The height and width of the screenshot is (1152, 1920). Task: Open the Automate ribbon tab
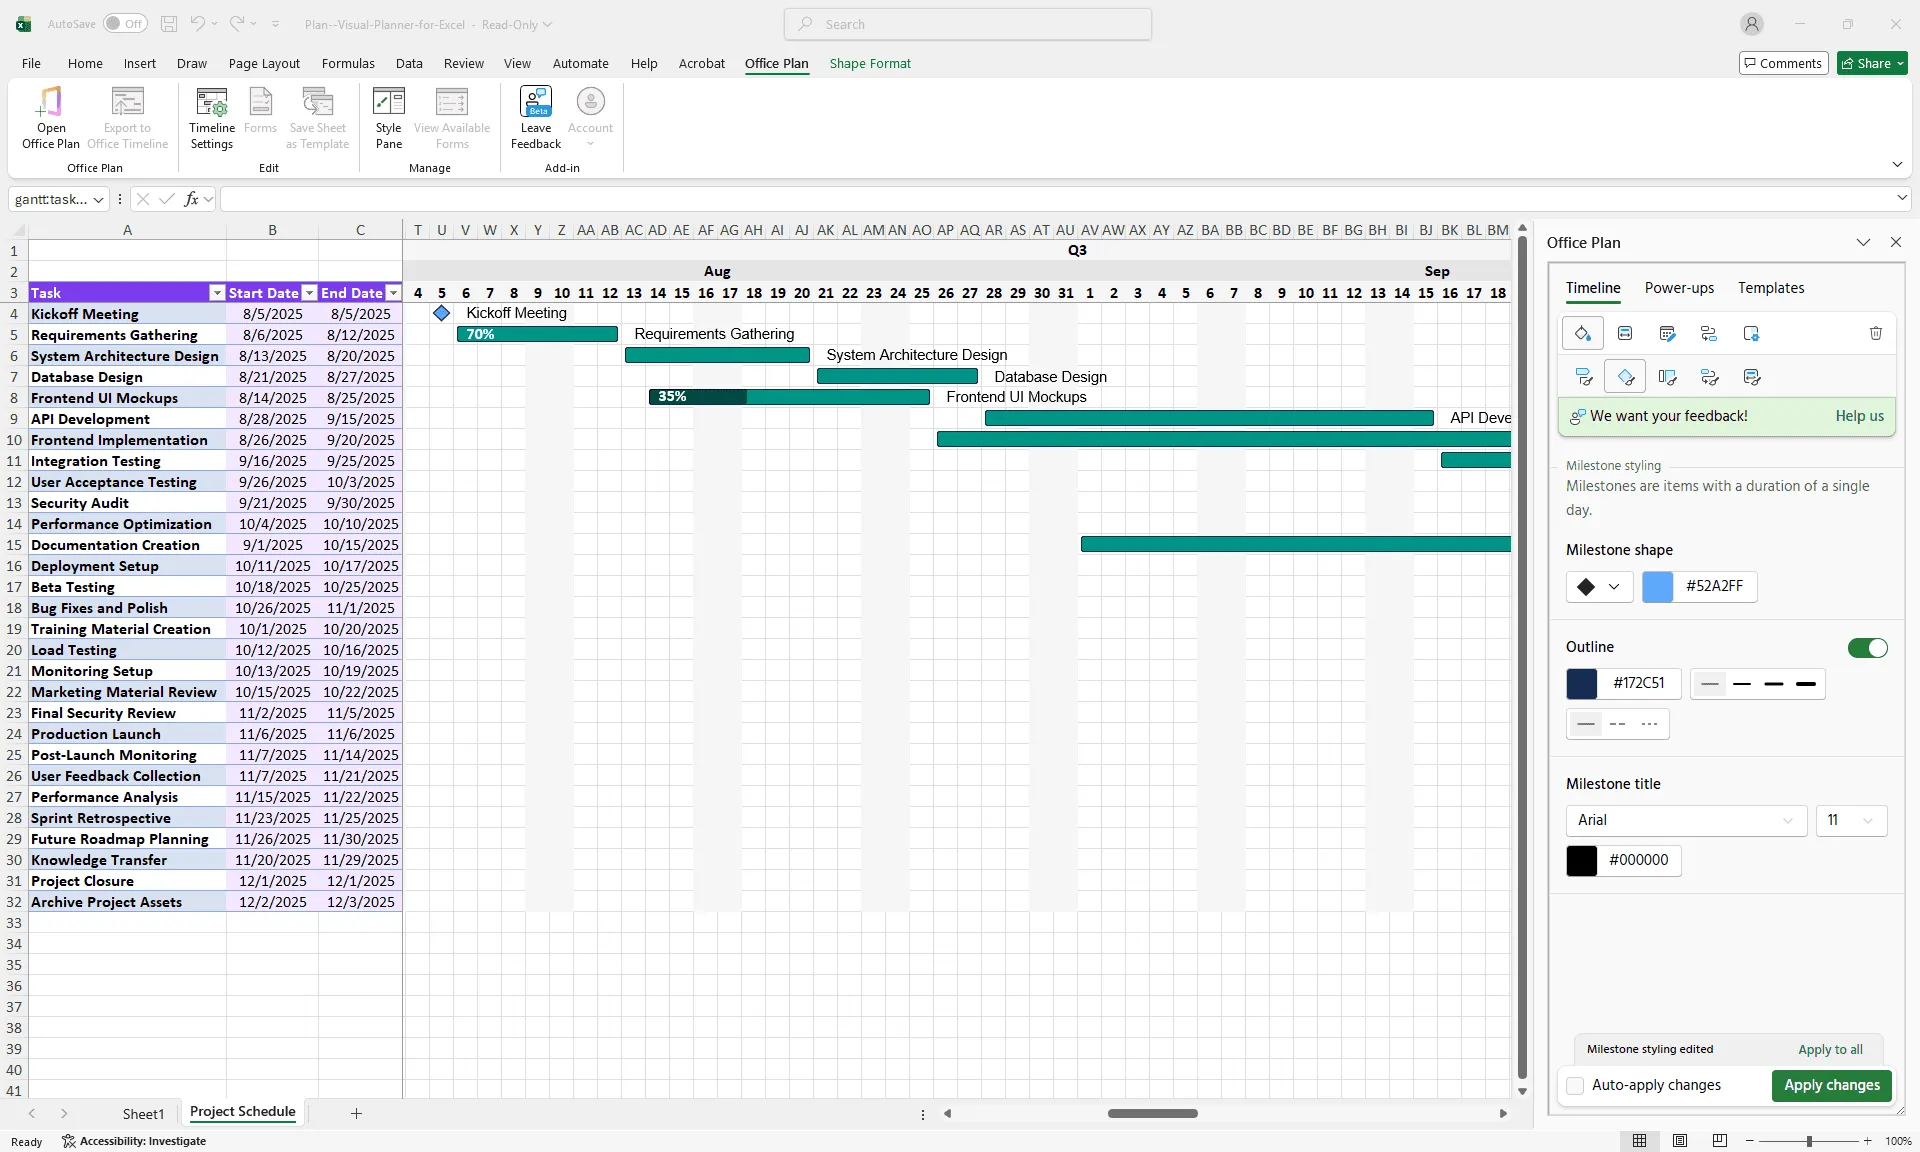point(580,63)
